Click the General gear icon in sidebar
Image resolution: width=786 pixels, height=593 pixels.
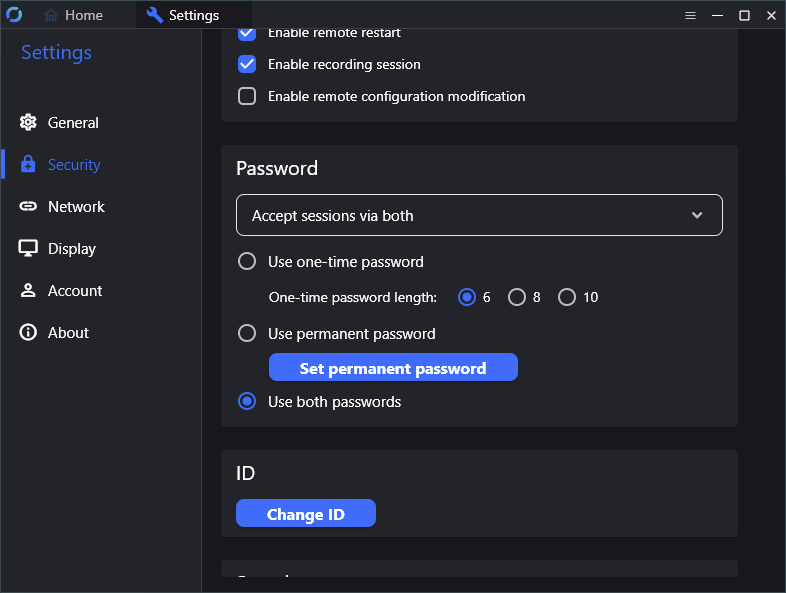coord(29,123)
